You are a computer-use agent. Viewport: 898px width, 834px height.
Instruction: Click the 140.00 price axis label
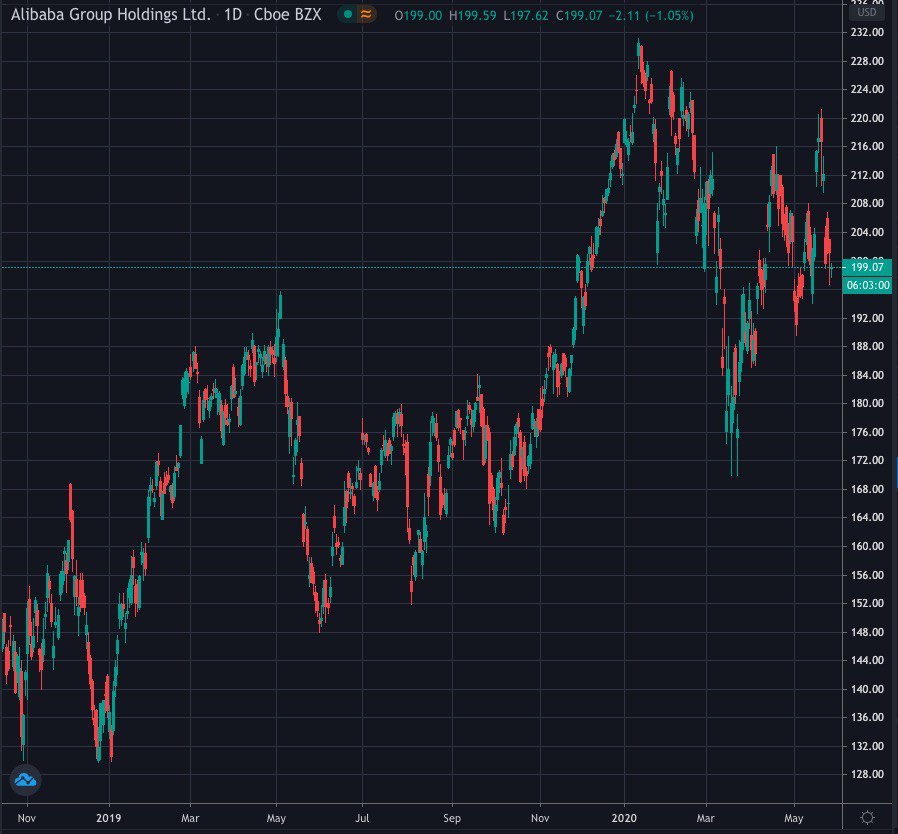(x=867, y=689)
